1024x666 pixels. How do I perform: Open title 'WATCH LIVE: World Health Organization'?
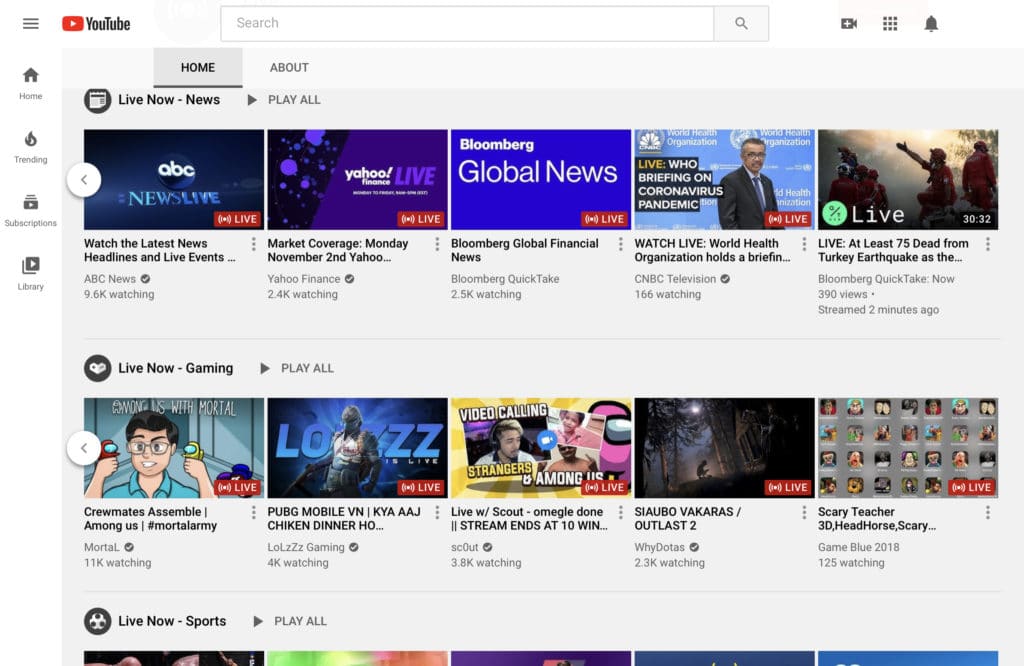coord(712,251)
